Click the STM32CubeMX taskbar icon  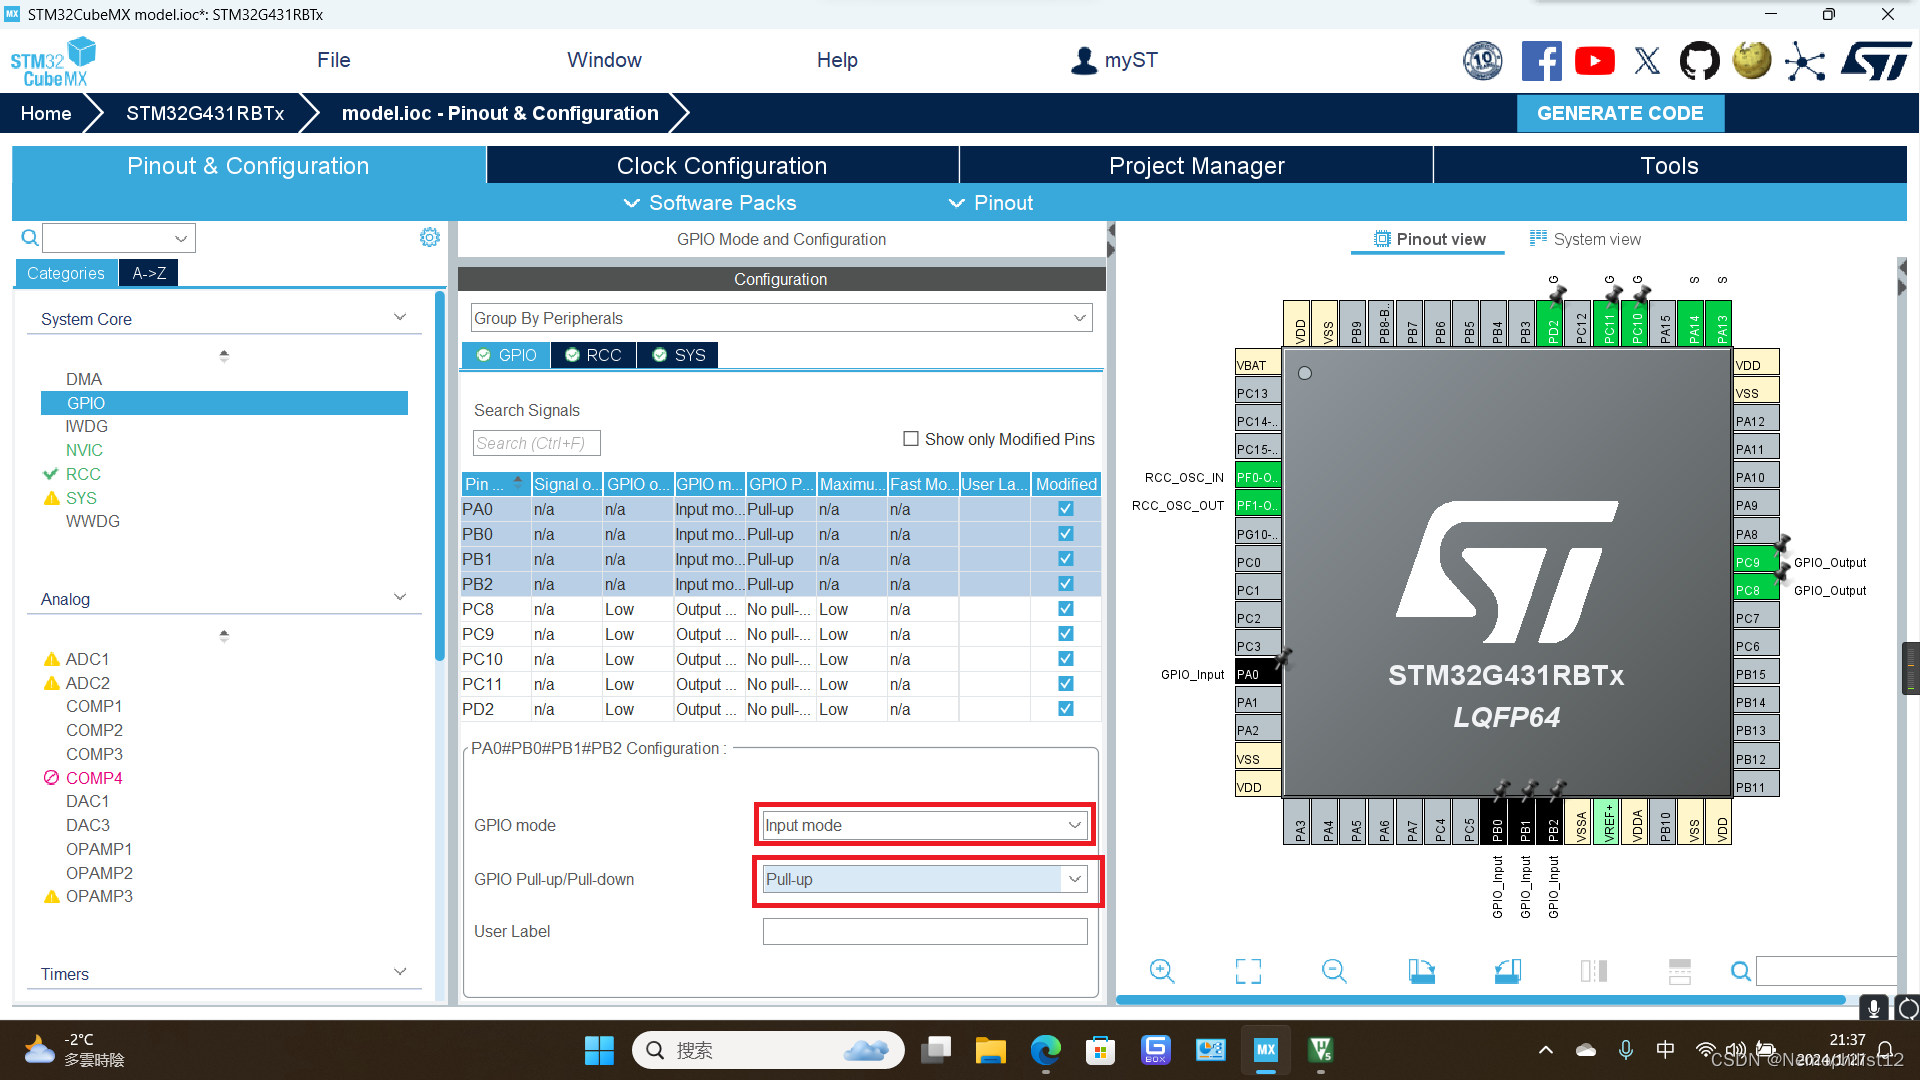(x=1266, y=1050)
